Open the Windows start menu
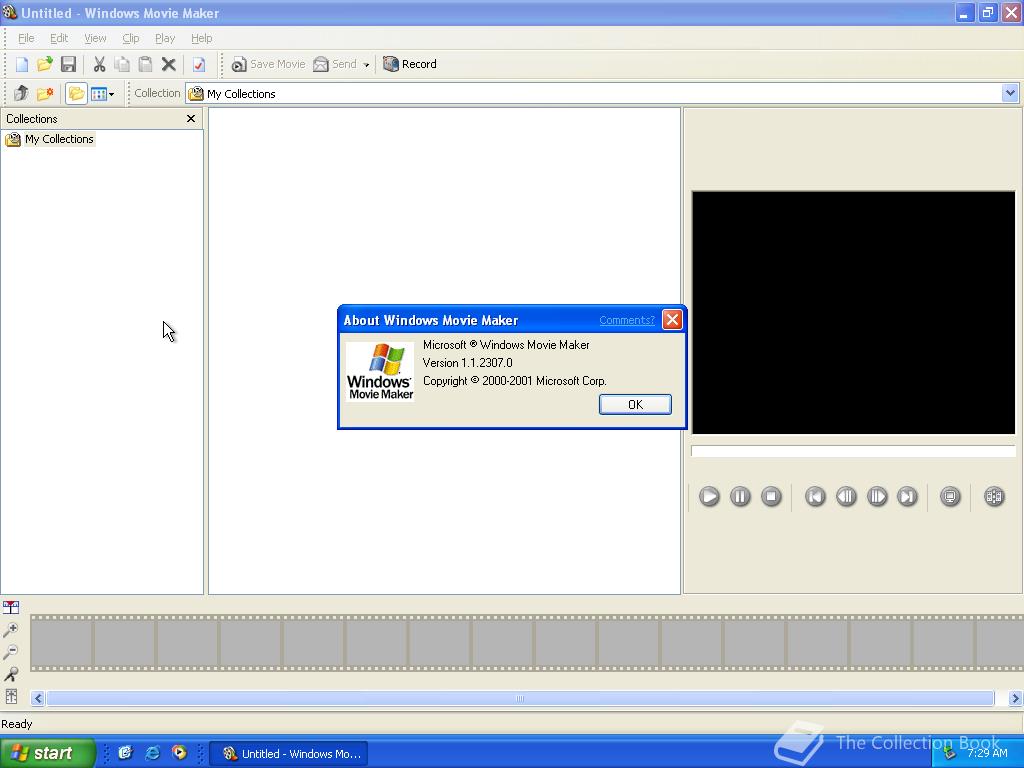 coord(47,753)
